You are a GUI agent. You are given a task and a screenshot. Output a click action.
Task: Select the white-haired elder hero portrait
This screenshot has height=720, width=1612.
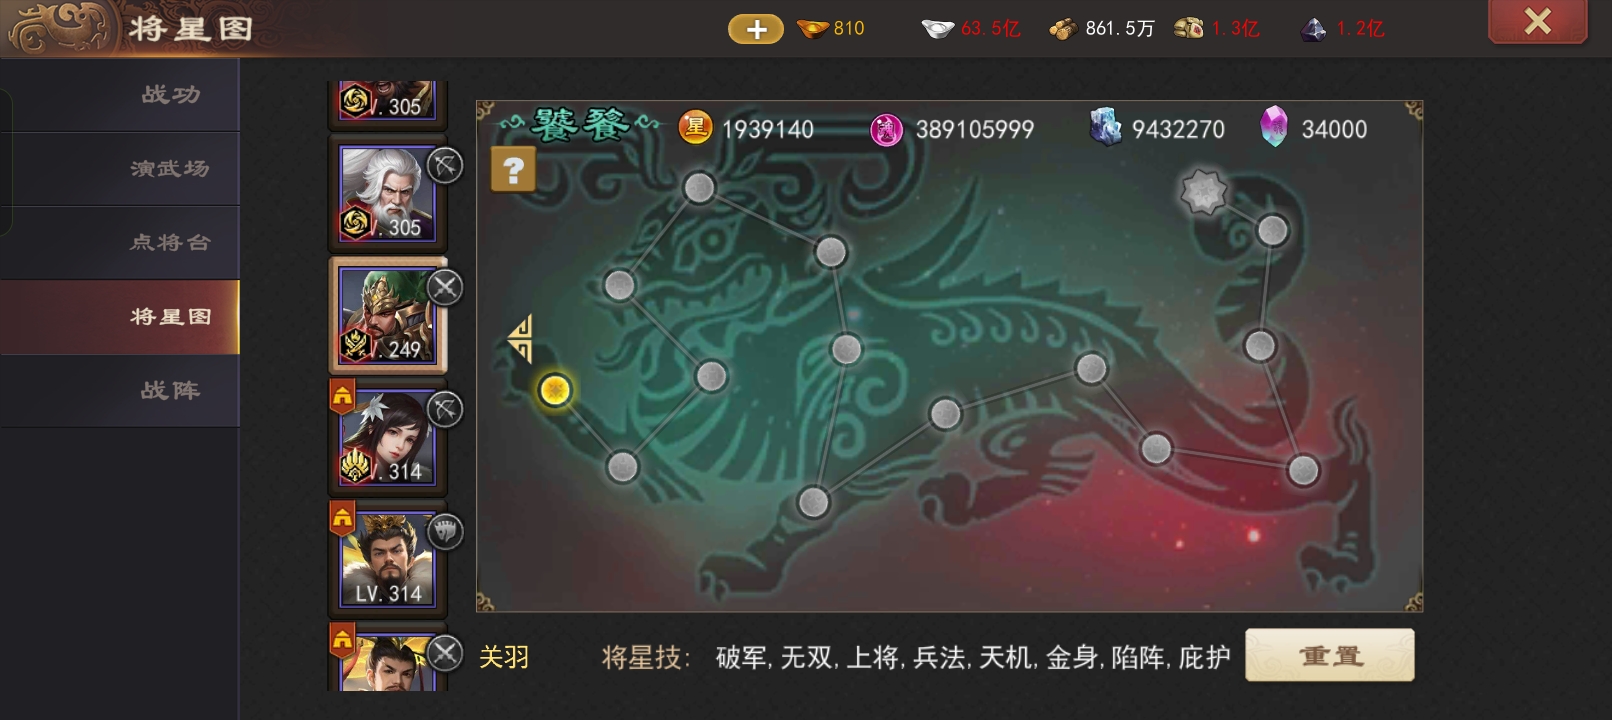(388, 193)
